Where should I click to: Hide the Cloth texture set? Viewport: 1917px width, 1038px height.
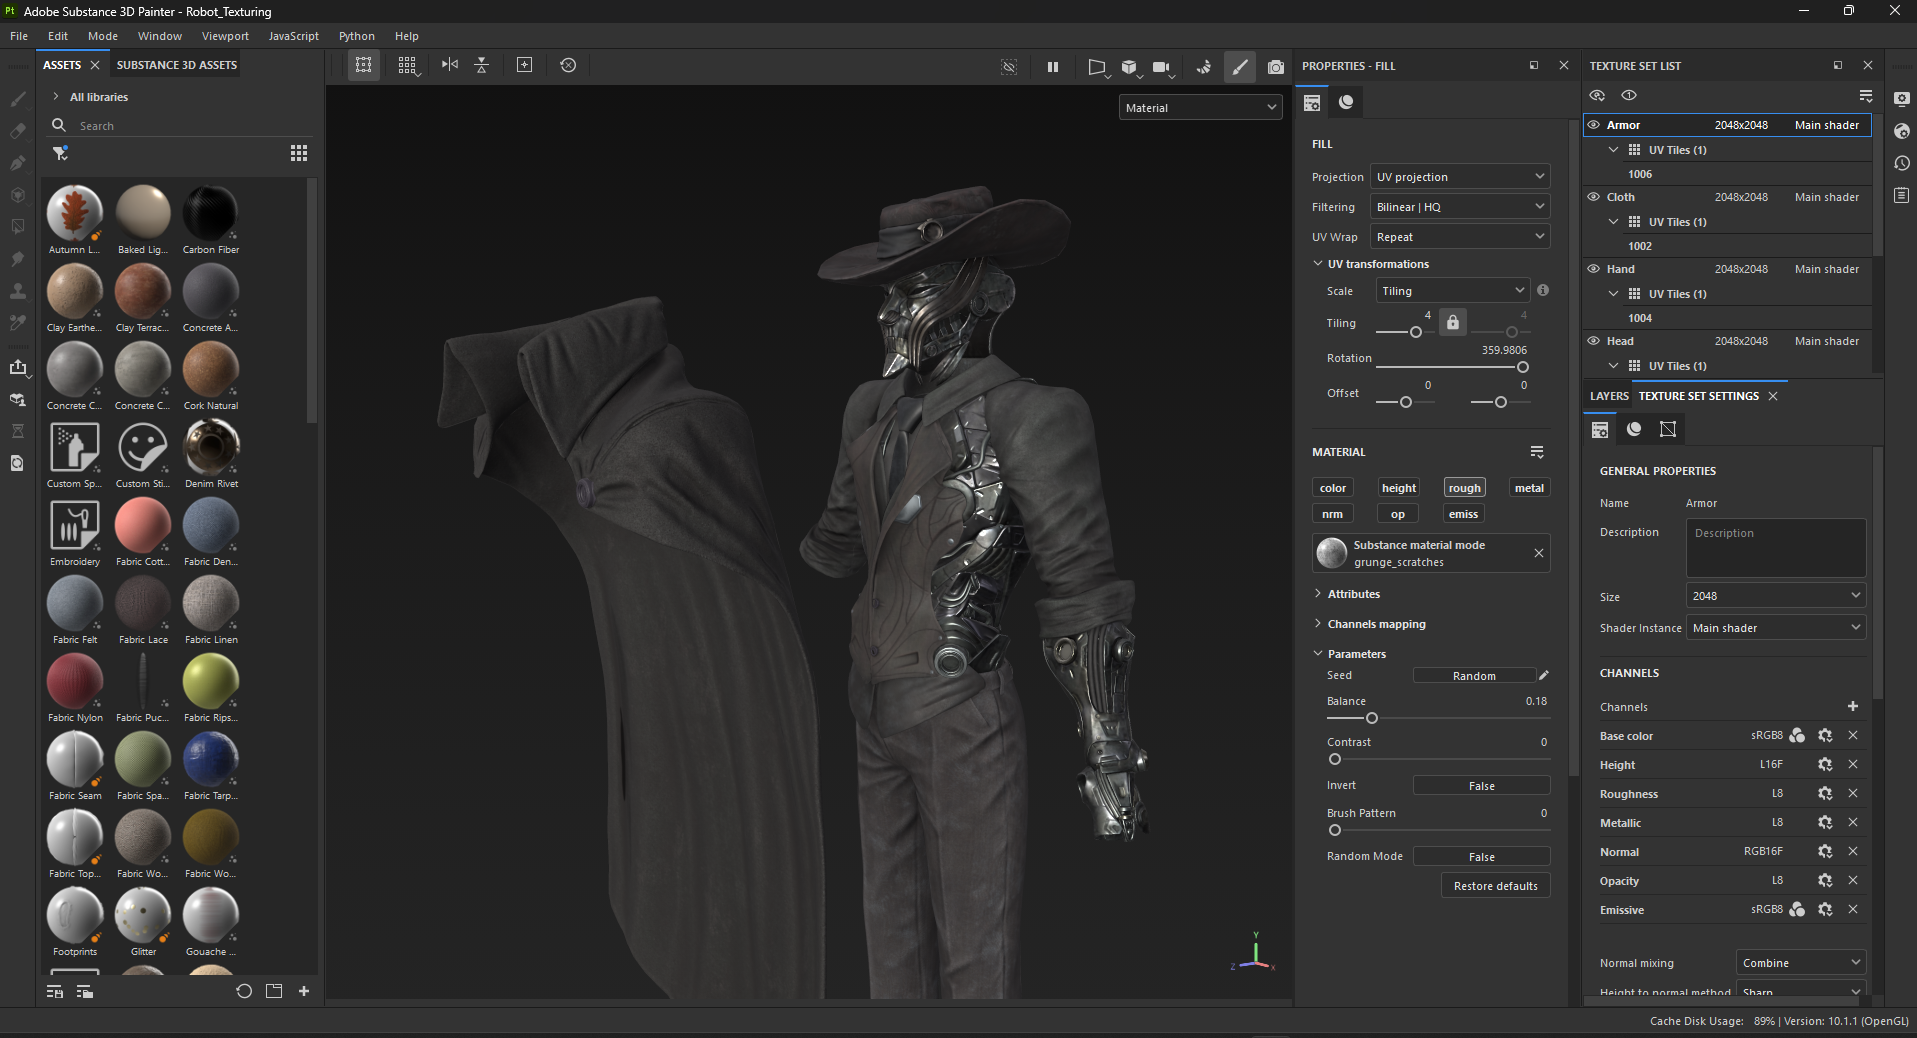coord(1594,197)
